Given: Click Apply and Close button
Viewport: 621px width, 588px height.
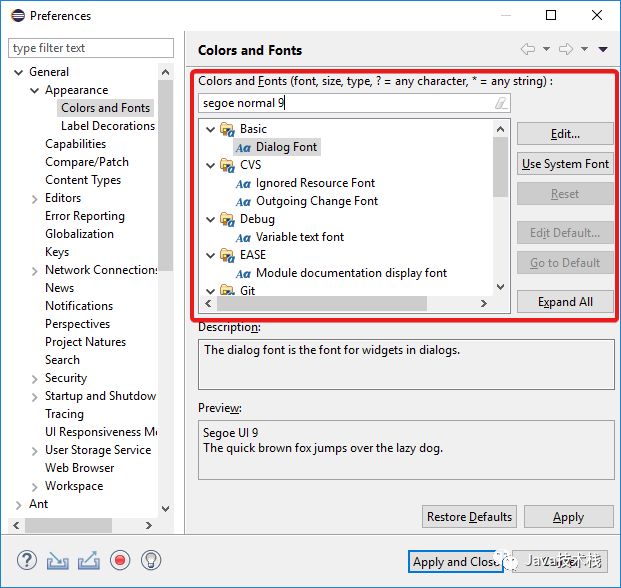Looking at the screenshot, I should 456,561.
